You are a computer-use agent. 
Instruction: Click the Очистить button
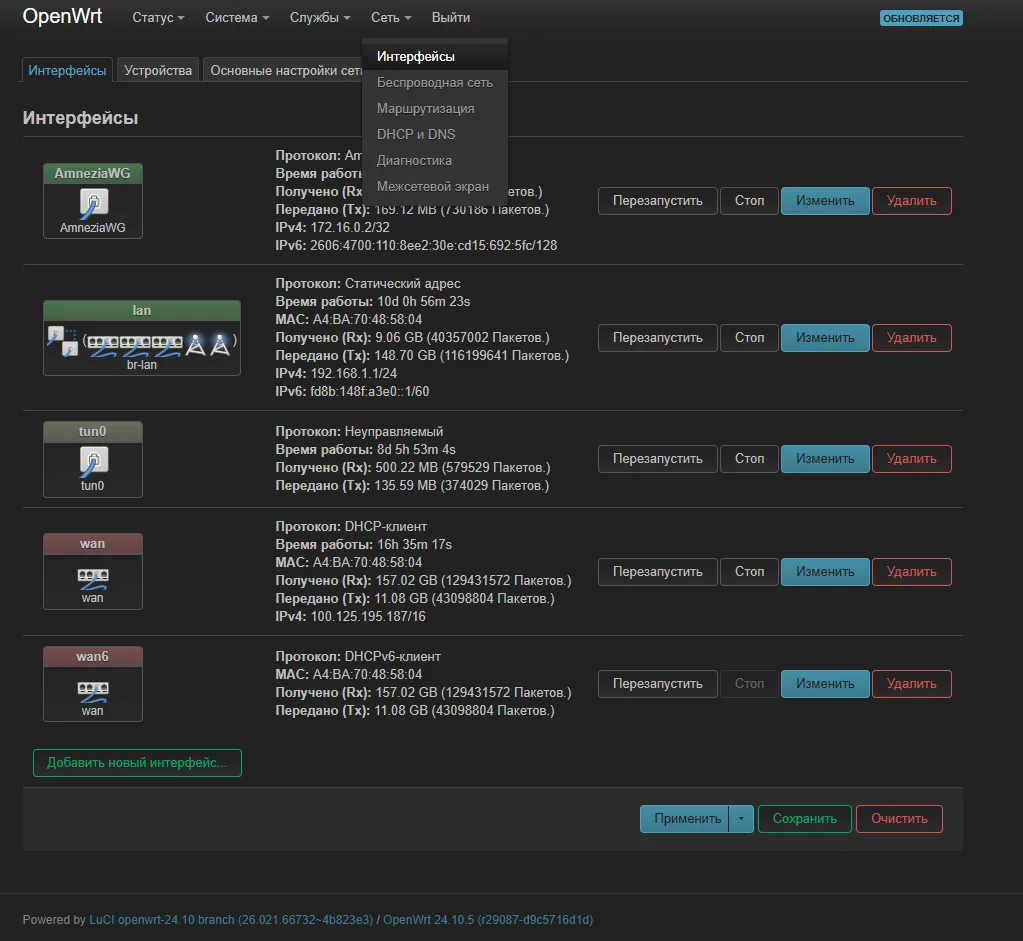[x=899, y=818]
